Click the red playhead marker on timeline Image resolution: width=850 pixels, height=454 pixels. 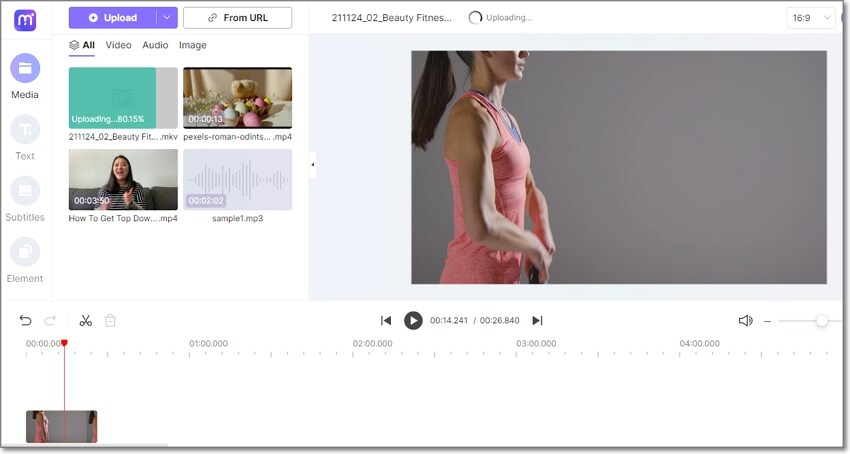pyautogui.click(x=64, y=343)
